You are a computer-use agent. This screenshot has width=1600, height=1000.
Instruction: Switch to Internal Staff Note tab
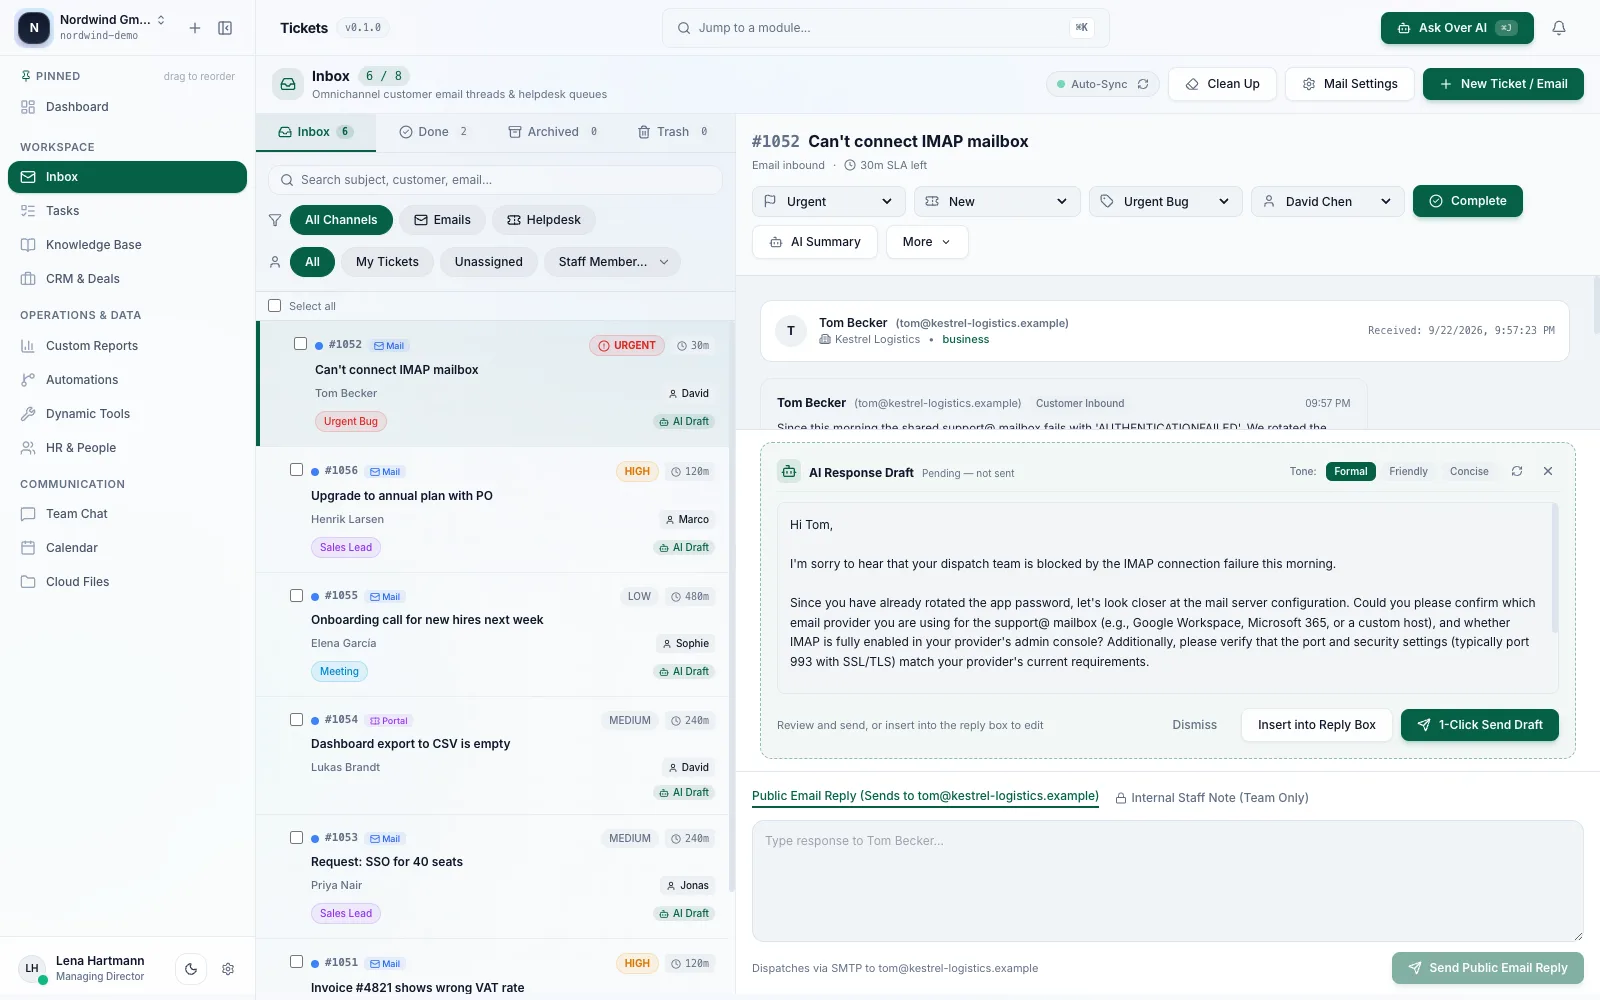1212,798
